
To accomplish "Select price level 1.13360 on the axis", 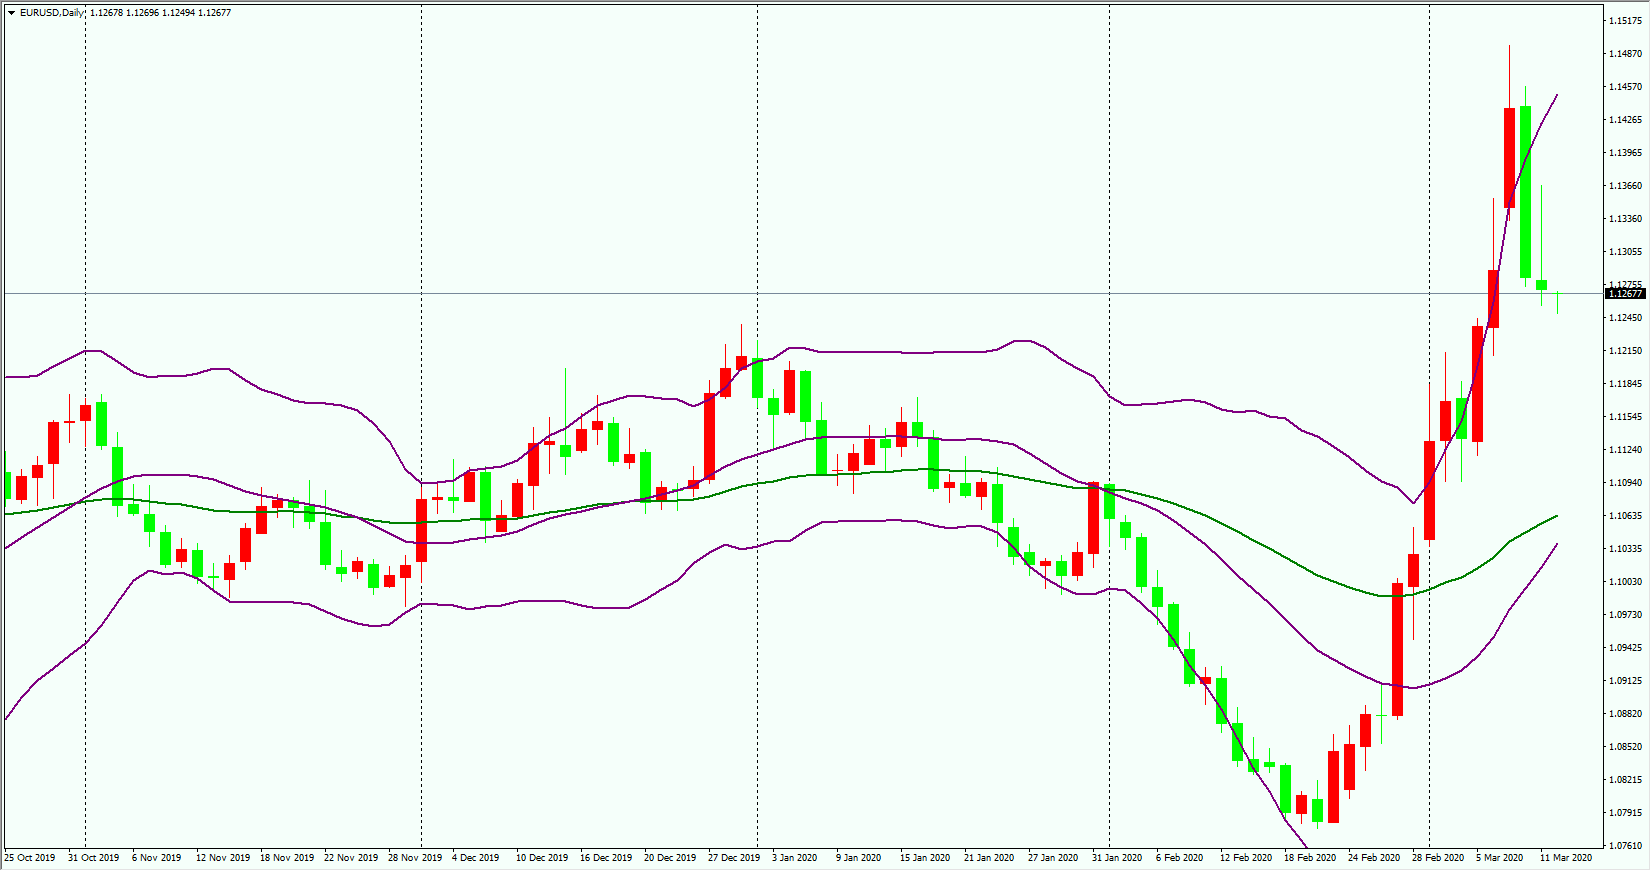I will tap(1625, 218).
